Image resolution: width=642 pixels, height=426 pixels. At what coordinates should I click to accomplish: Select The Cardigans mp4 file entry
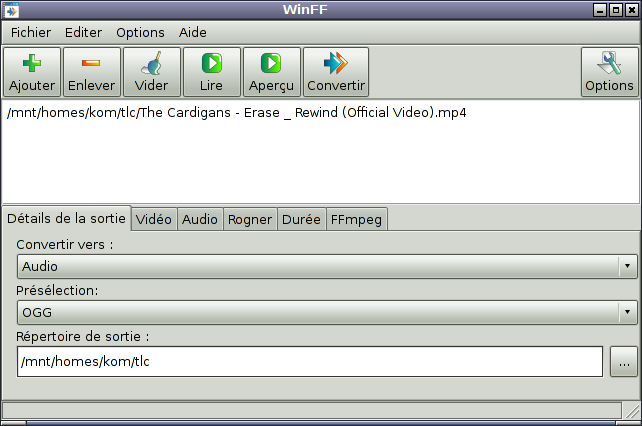pos(237,113)
